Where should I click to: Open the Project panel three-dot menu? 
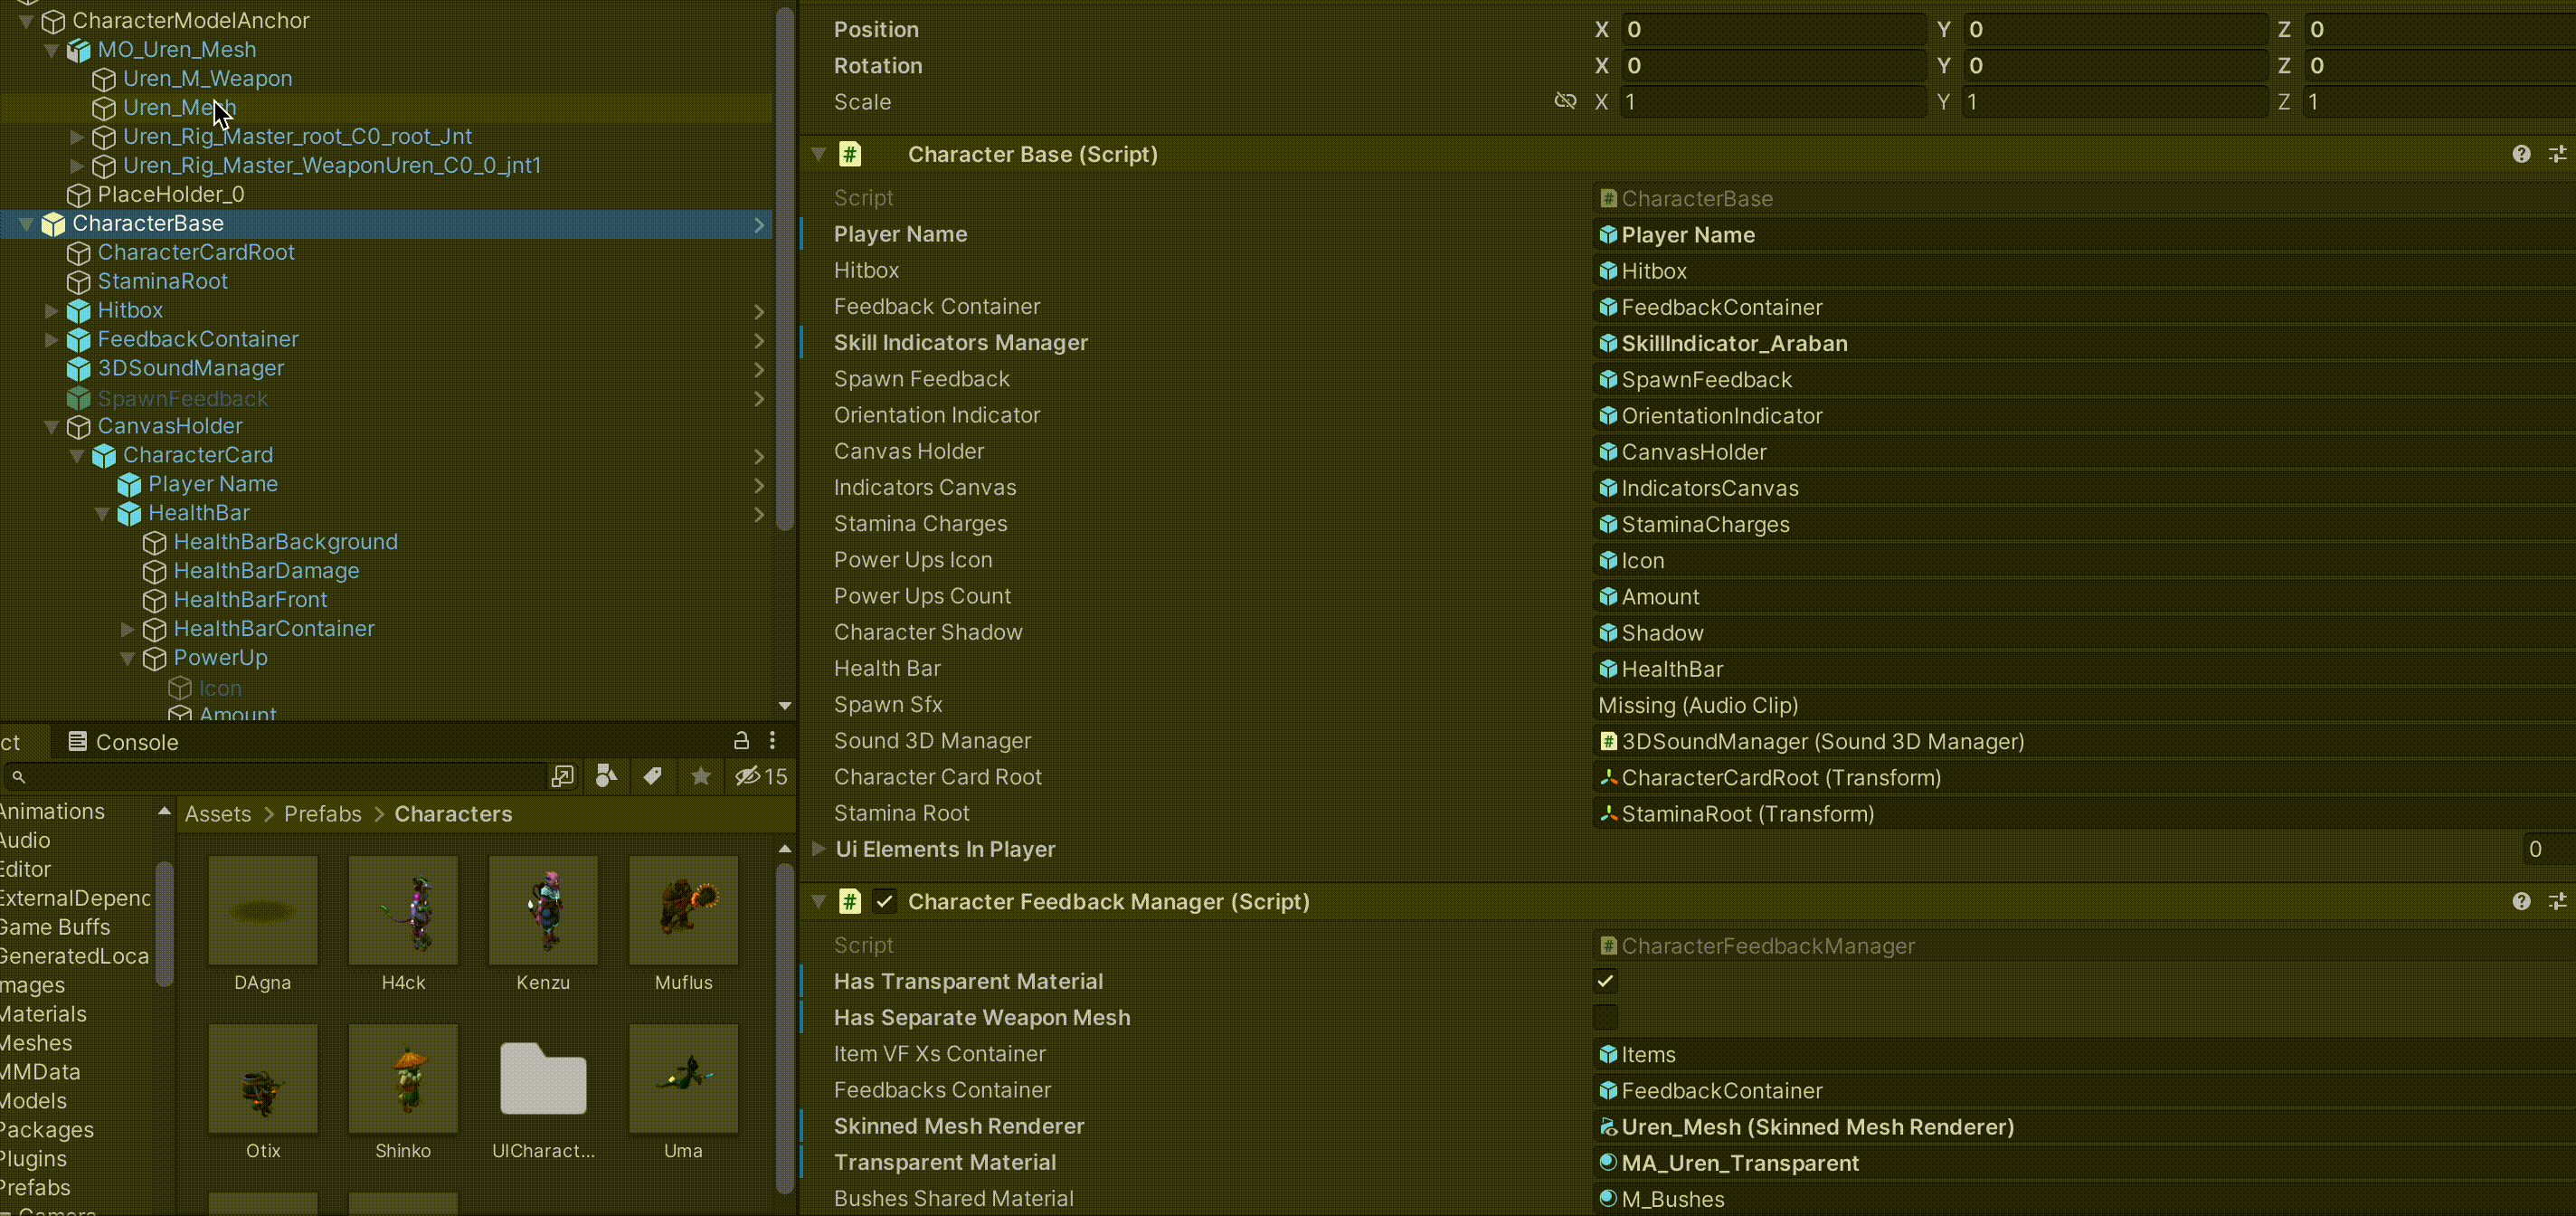tap(772, 741)
